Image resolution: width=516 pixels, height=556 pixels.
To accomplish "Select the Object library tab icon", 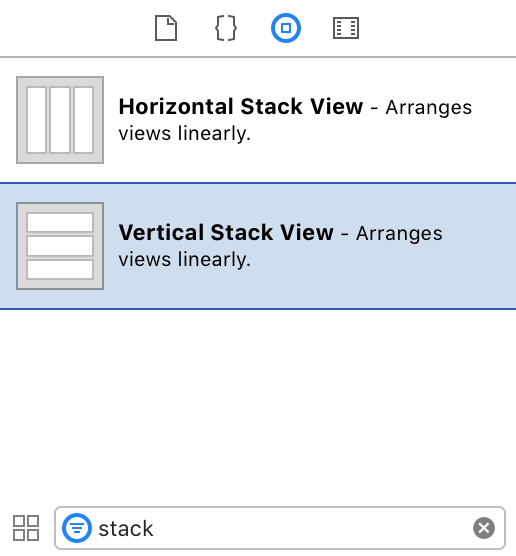I will click(x=286, y=28).
